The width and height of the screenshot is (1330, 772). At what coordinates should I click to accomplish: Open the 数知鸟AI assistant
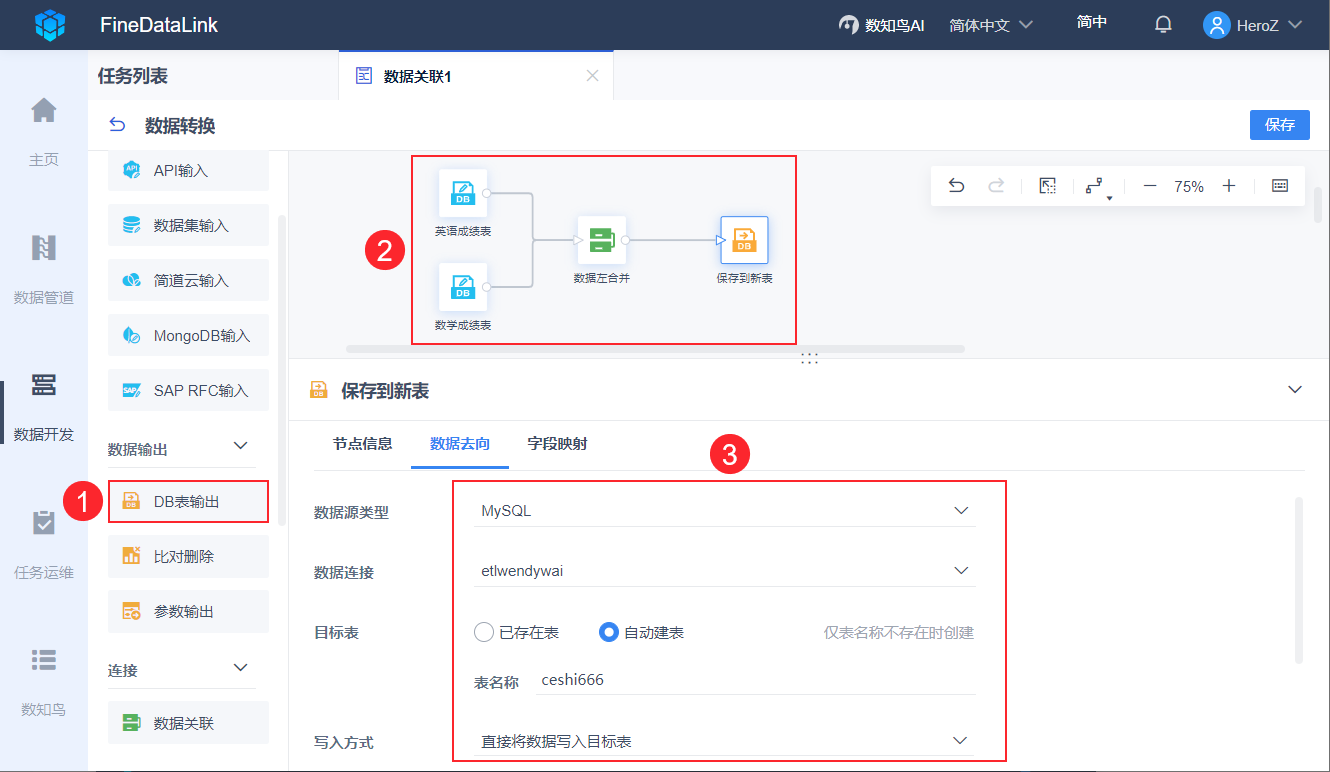tap(881, 25)
